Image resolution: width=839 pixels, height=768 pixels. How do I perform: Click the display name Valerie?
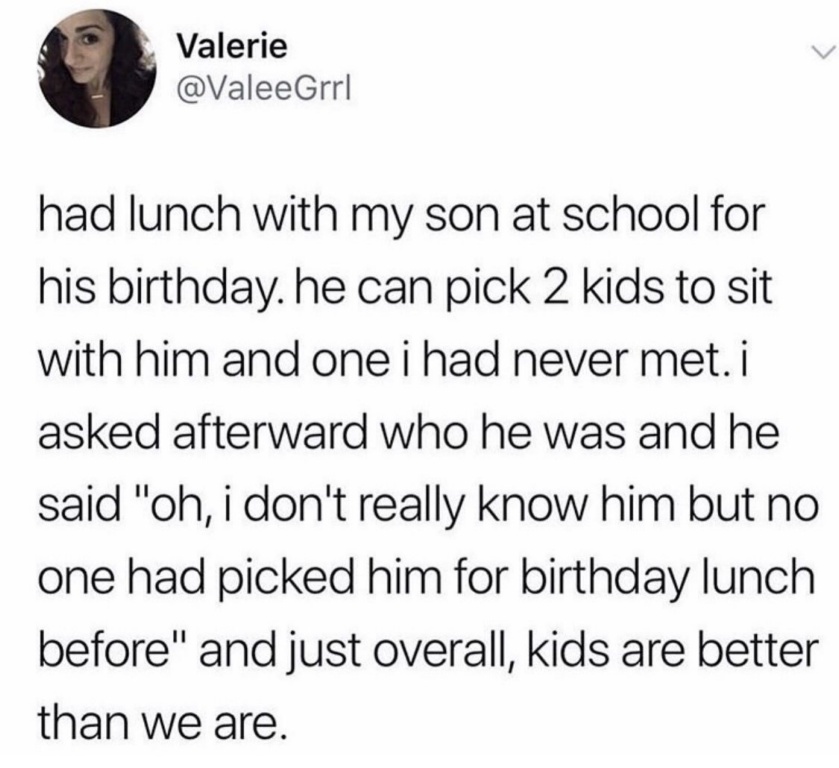pyautogui.click(x=232, y=47)
